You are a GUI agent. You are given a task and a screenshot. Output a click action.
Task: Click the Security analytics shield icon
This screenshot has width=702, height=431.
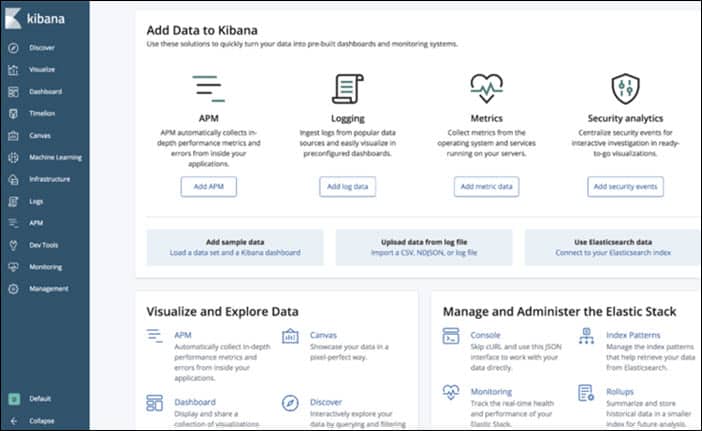(x=625, y=89)
